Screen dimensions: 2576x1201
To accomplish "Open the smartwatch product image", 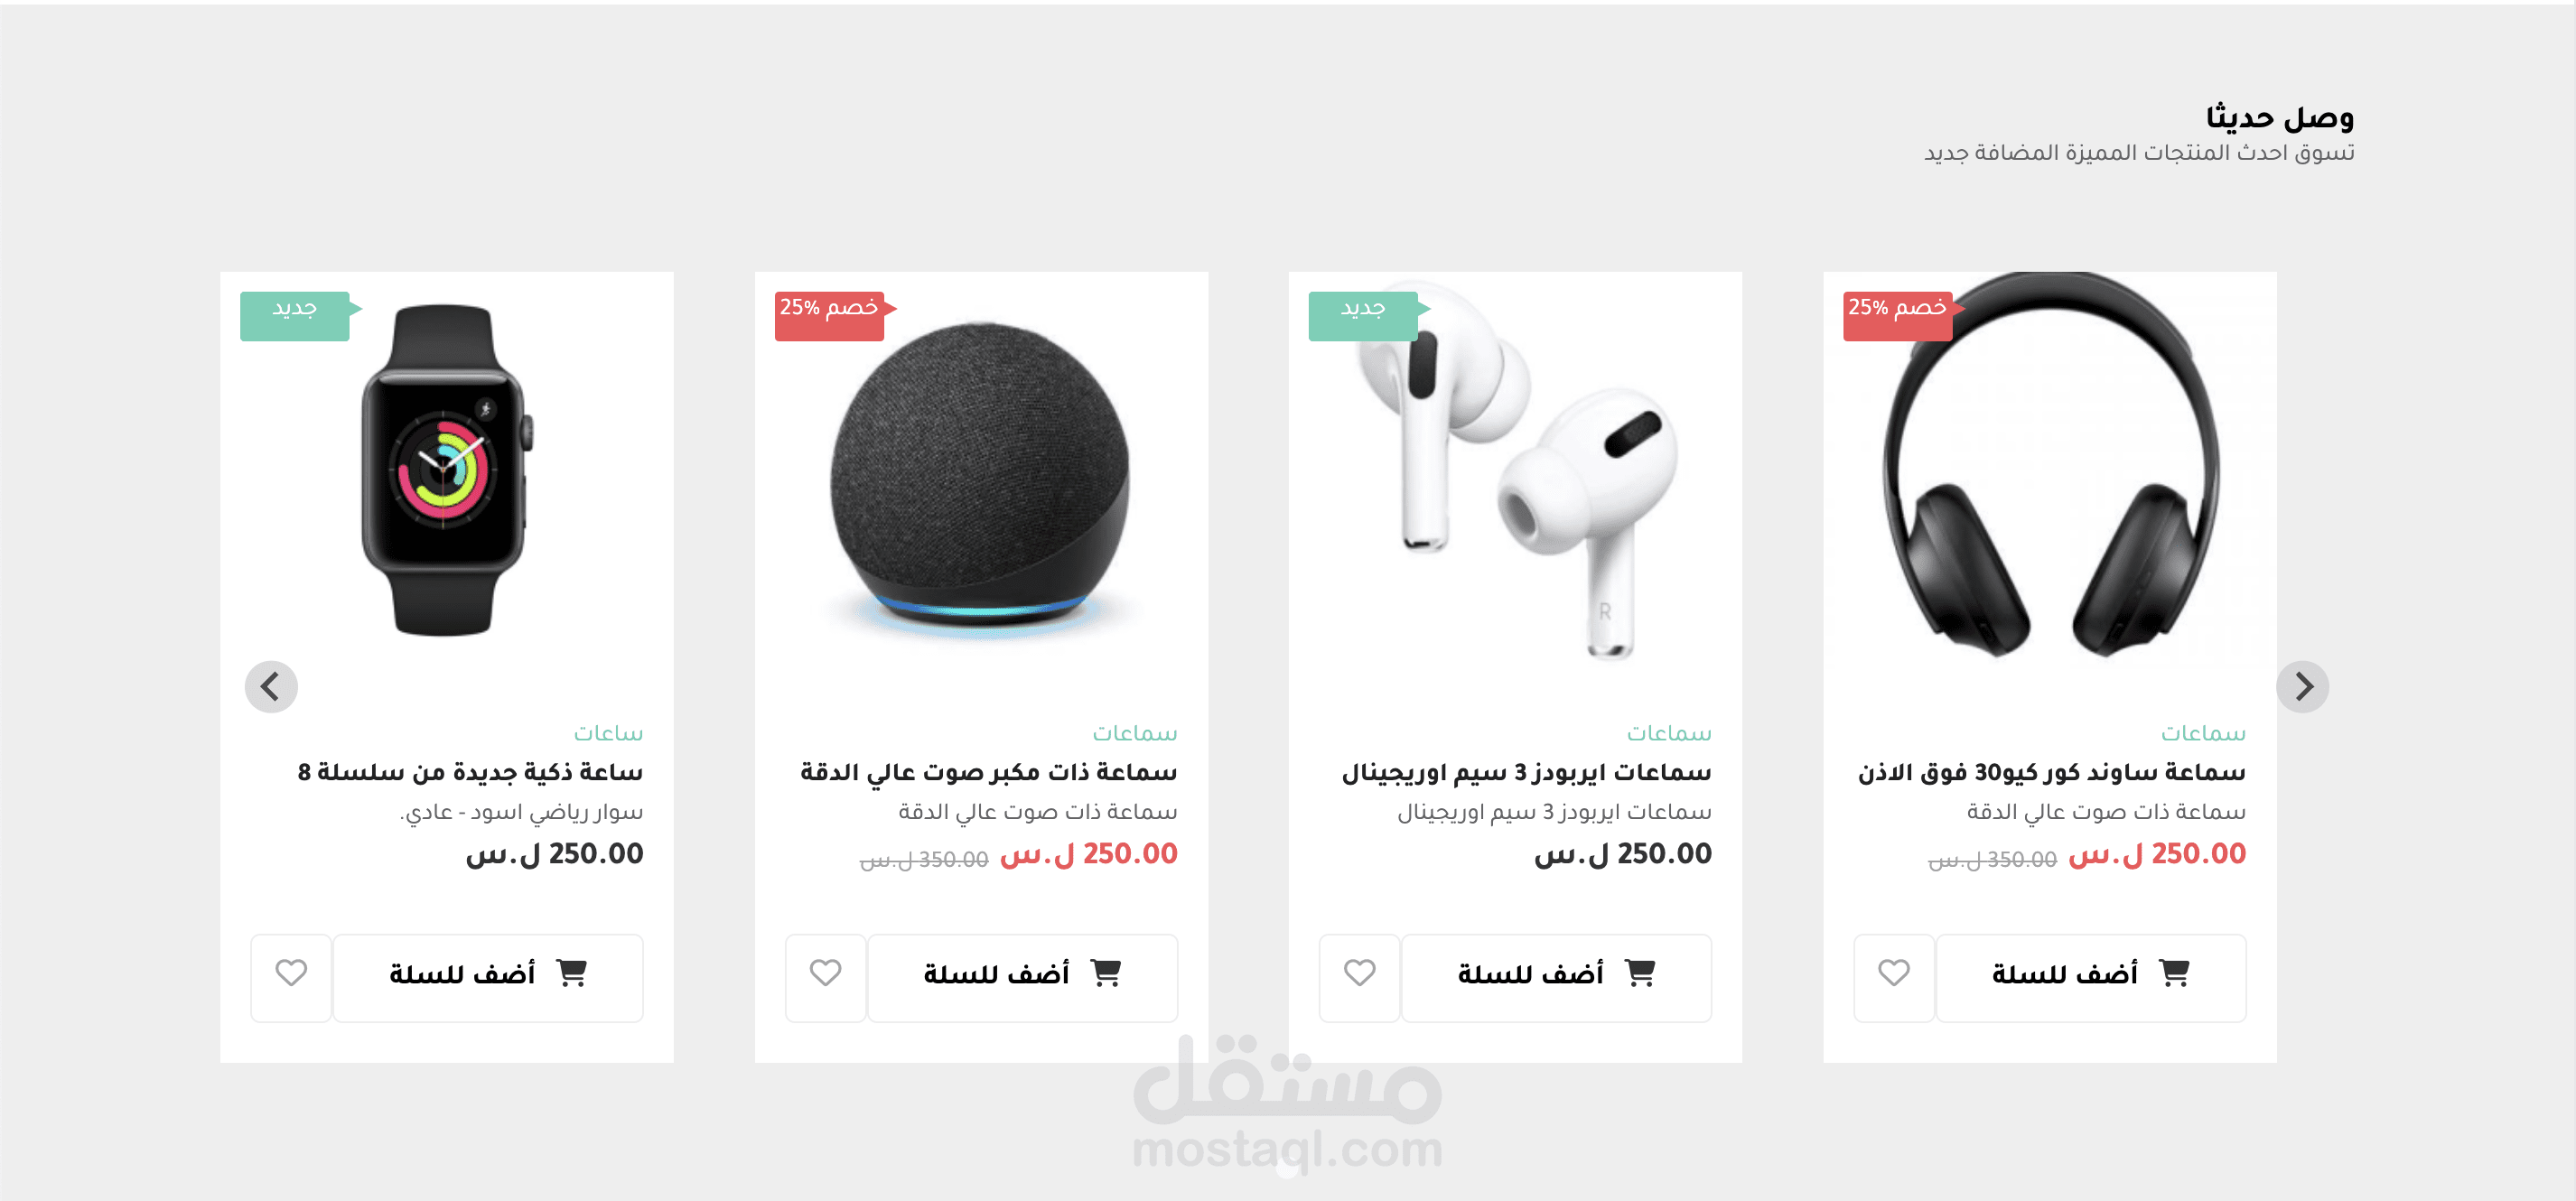I will [x=446, y=470].
